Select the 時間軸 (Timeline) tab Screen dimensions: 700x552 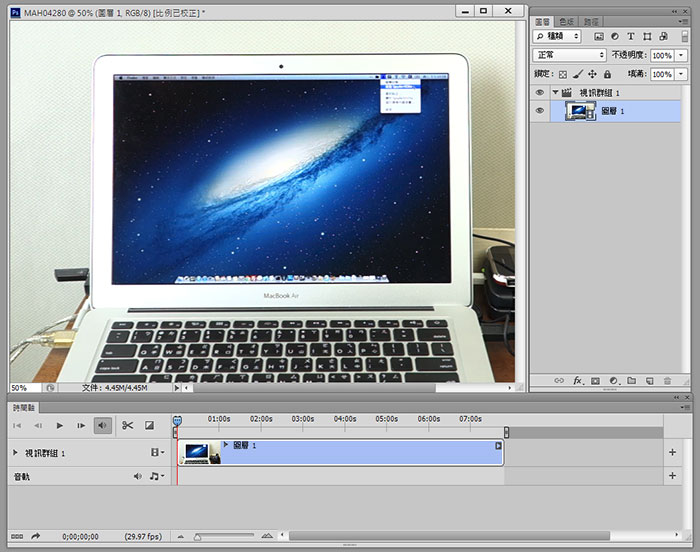point(24,408)
